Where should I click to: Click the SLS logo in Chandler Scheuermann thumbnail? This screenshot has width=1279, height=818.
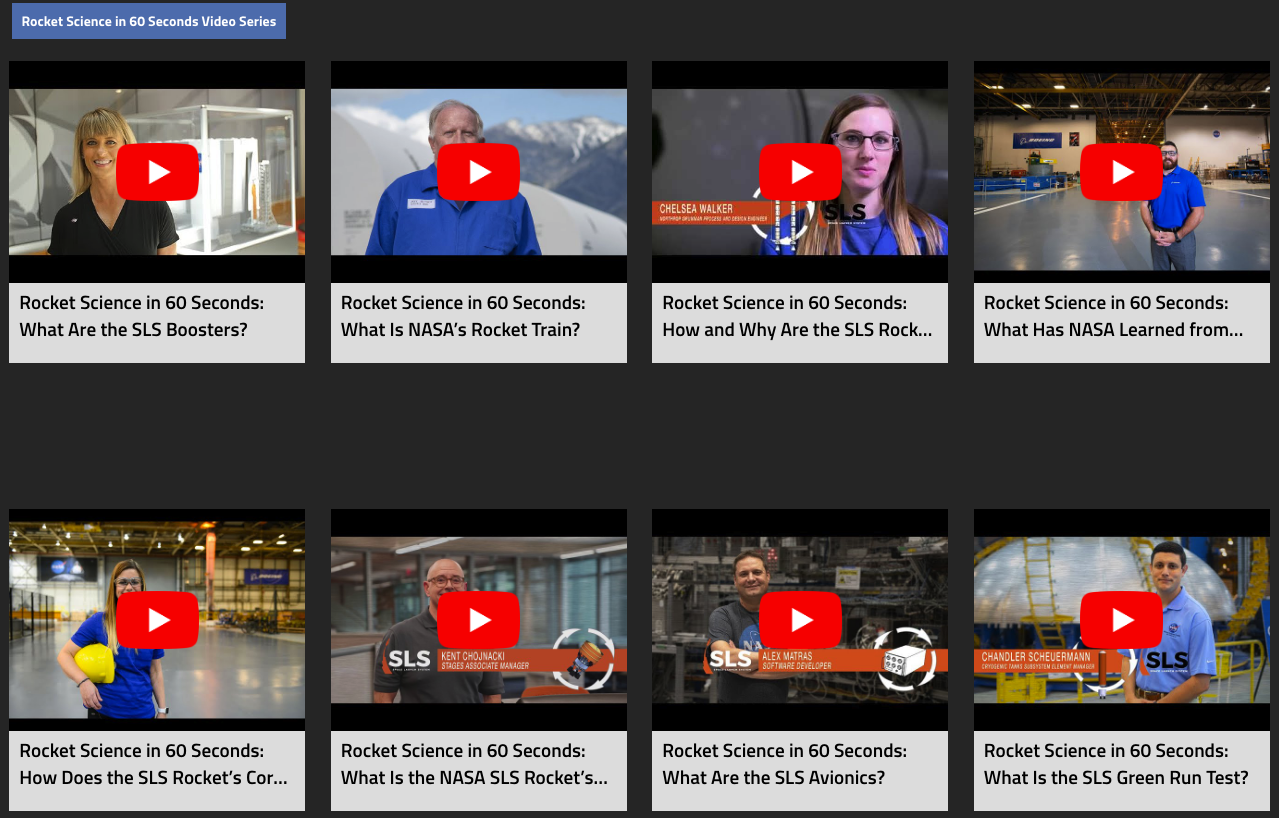pos(1166,660)
